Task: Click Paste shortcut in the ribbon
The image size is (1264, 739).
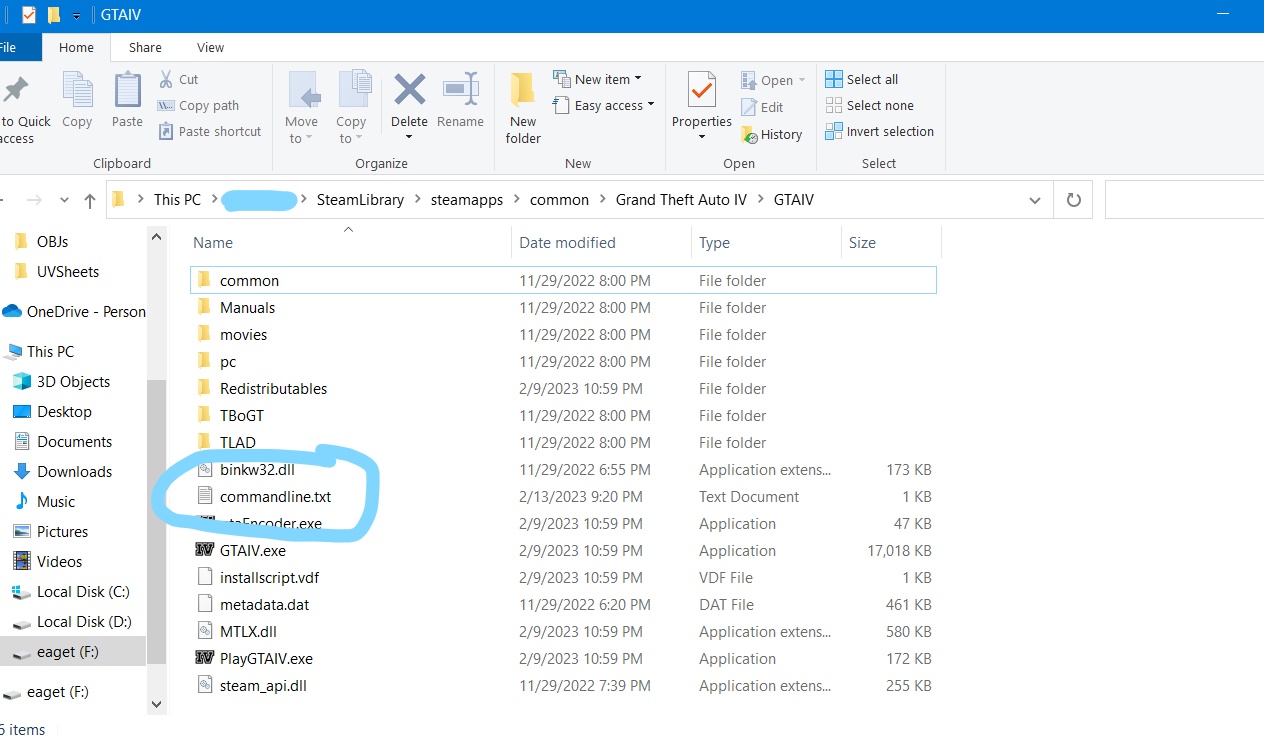Action: (209, 131)
